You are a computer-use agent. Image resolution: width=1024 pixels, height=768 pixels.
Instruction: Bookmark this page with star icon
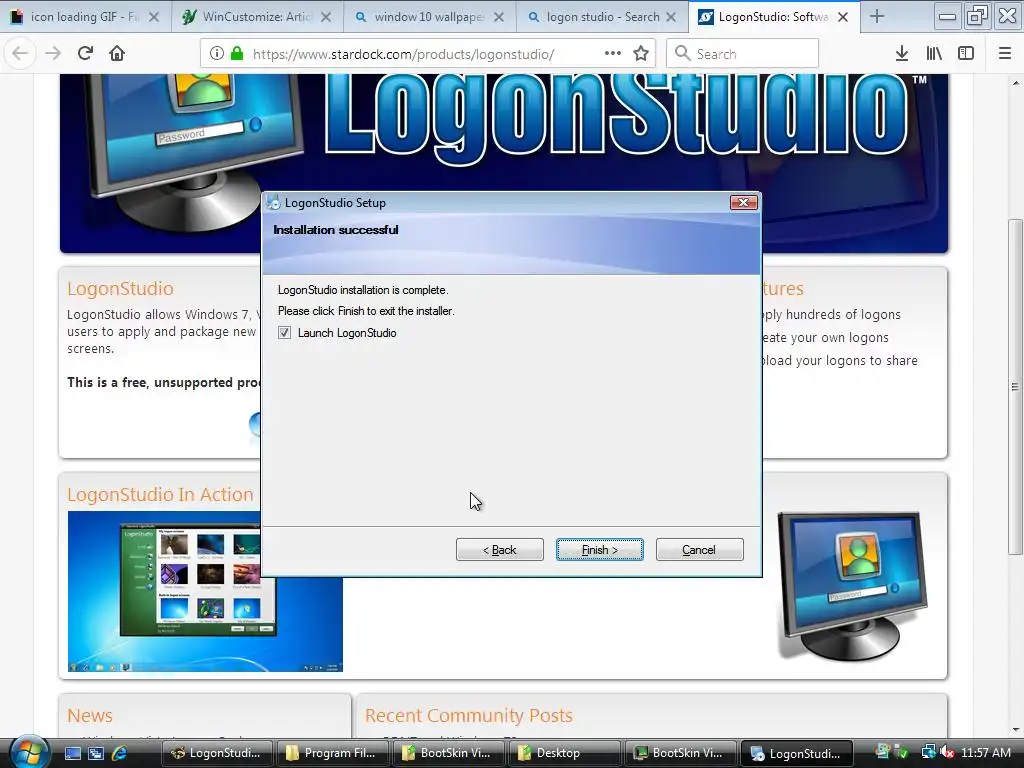click(641, 54)
